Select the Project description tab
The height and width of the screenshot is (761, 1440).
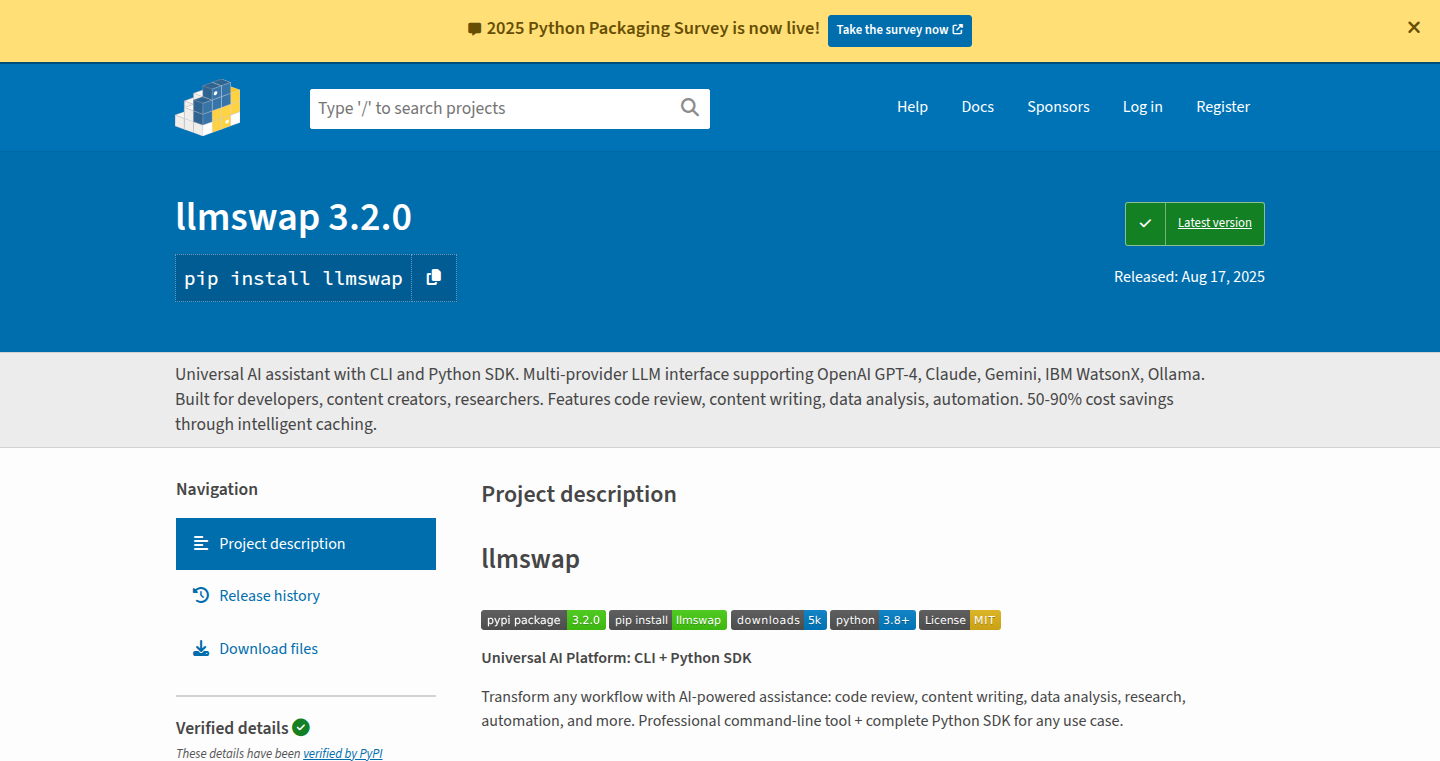click(x=306, y=544)
